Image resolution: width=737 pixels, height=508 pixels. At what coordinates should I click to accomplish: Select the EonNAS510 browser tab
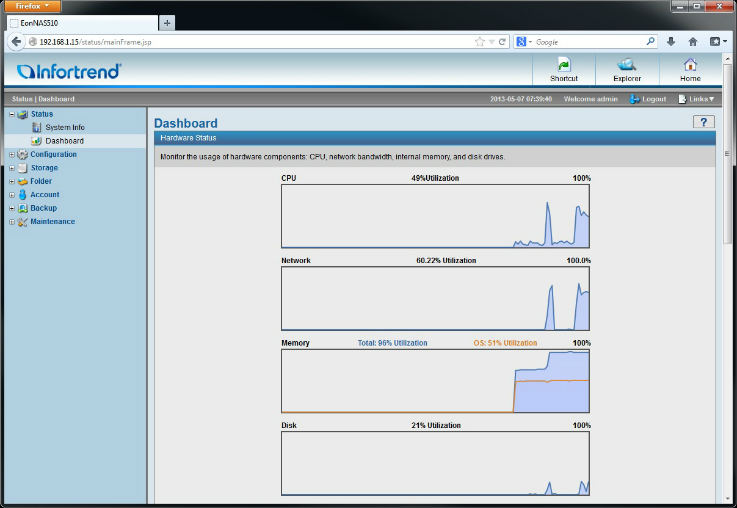pyautogui.click(x=82, y=23)
